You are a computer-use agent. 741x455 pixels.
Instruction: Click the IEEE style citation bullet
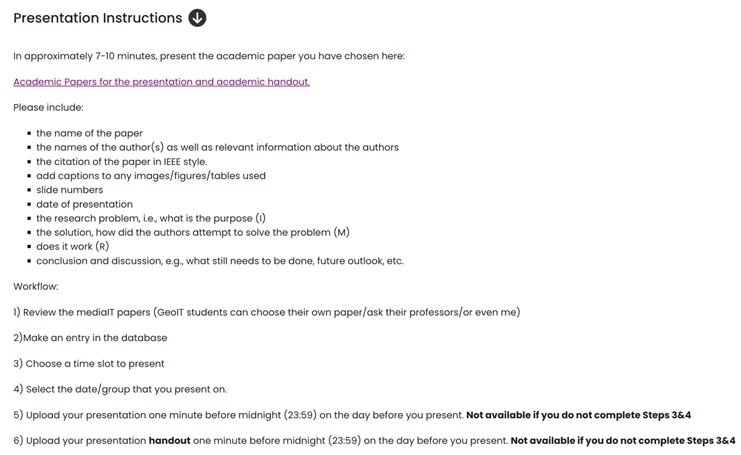point(121,161)
